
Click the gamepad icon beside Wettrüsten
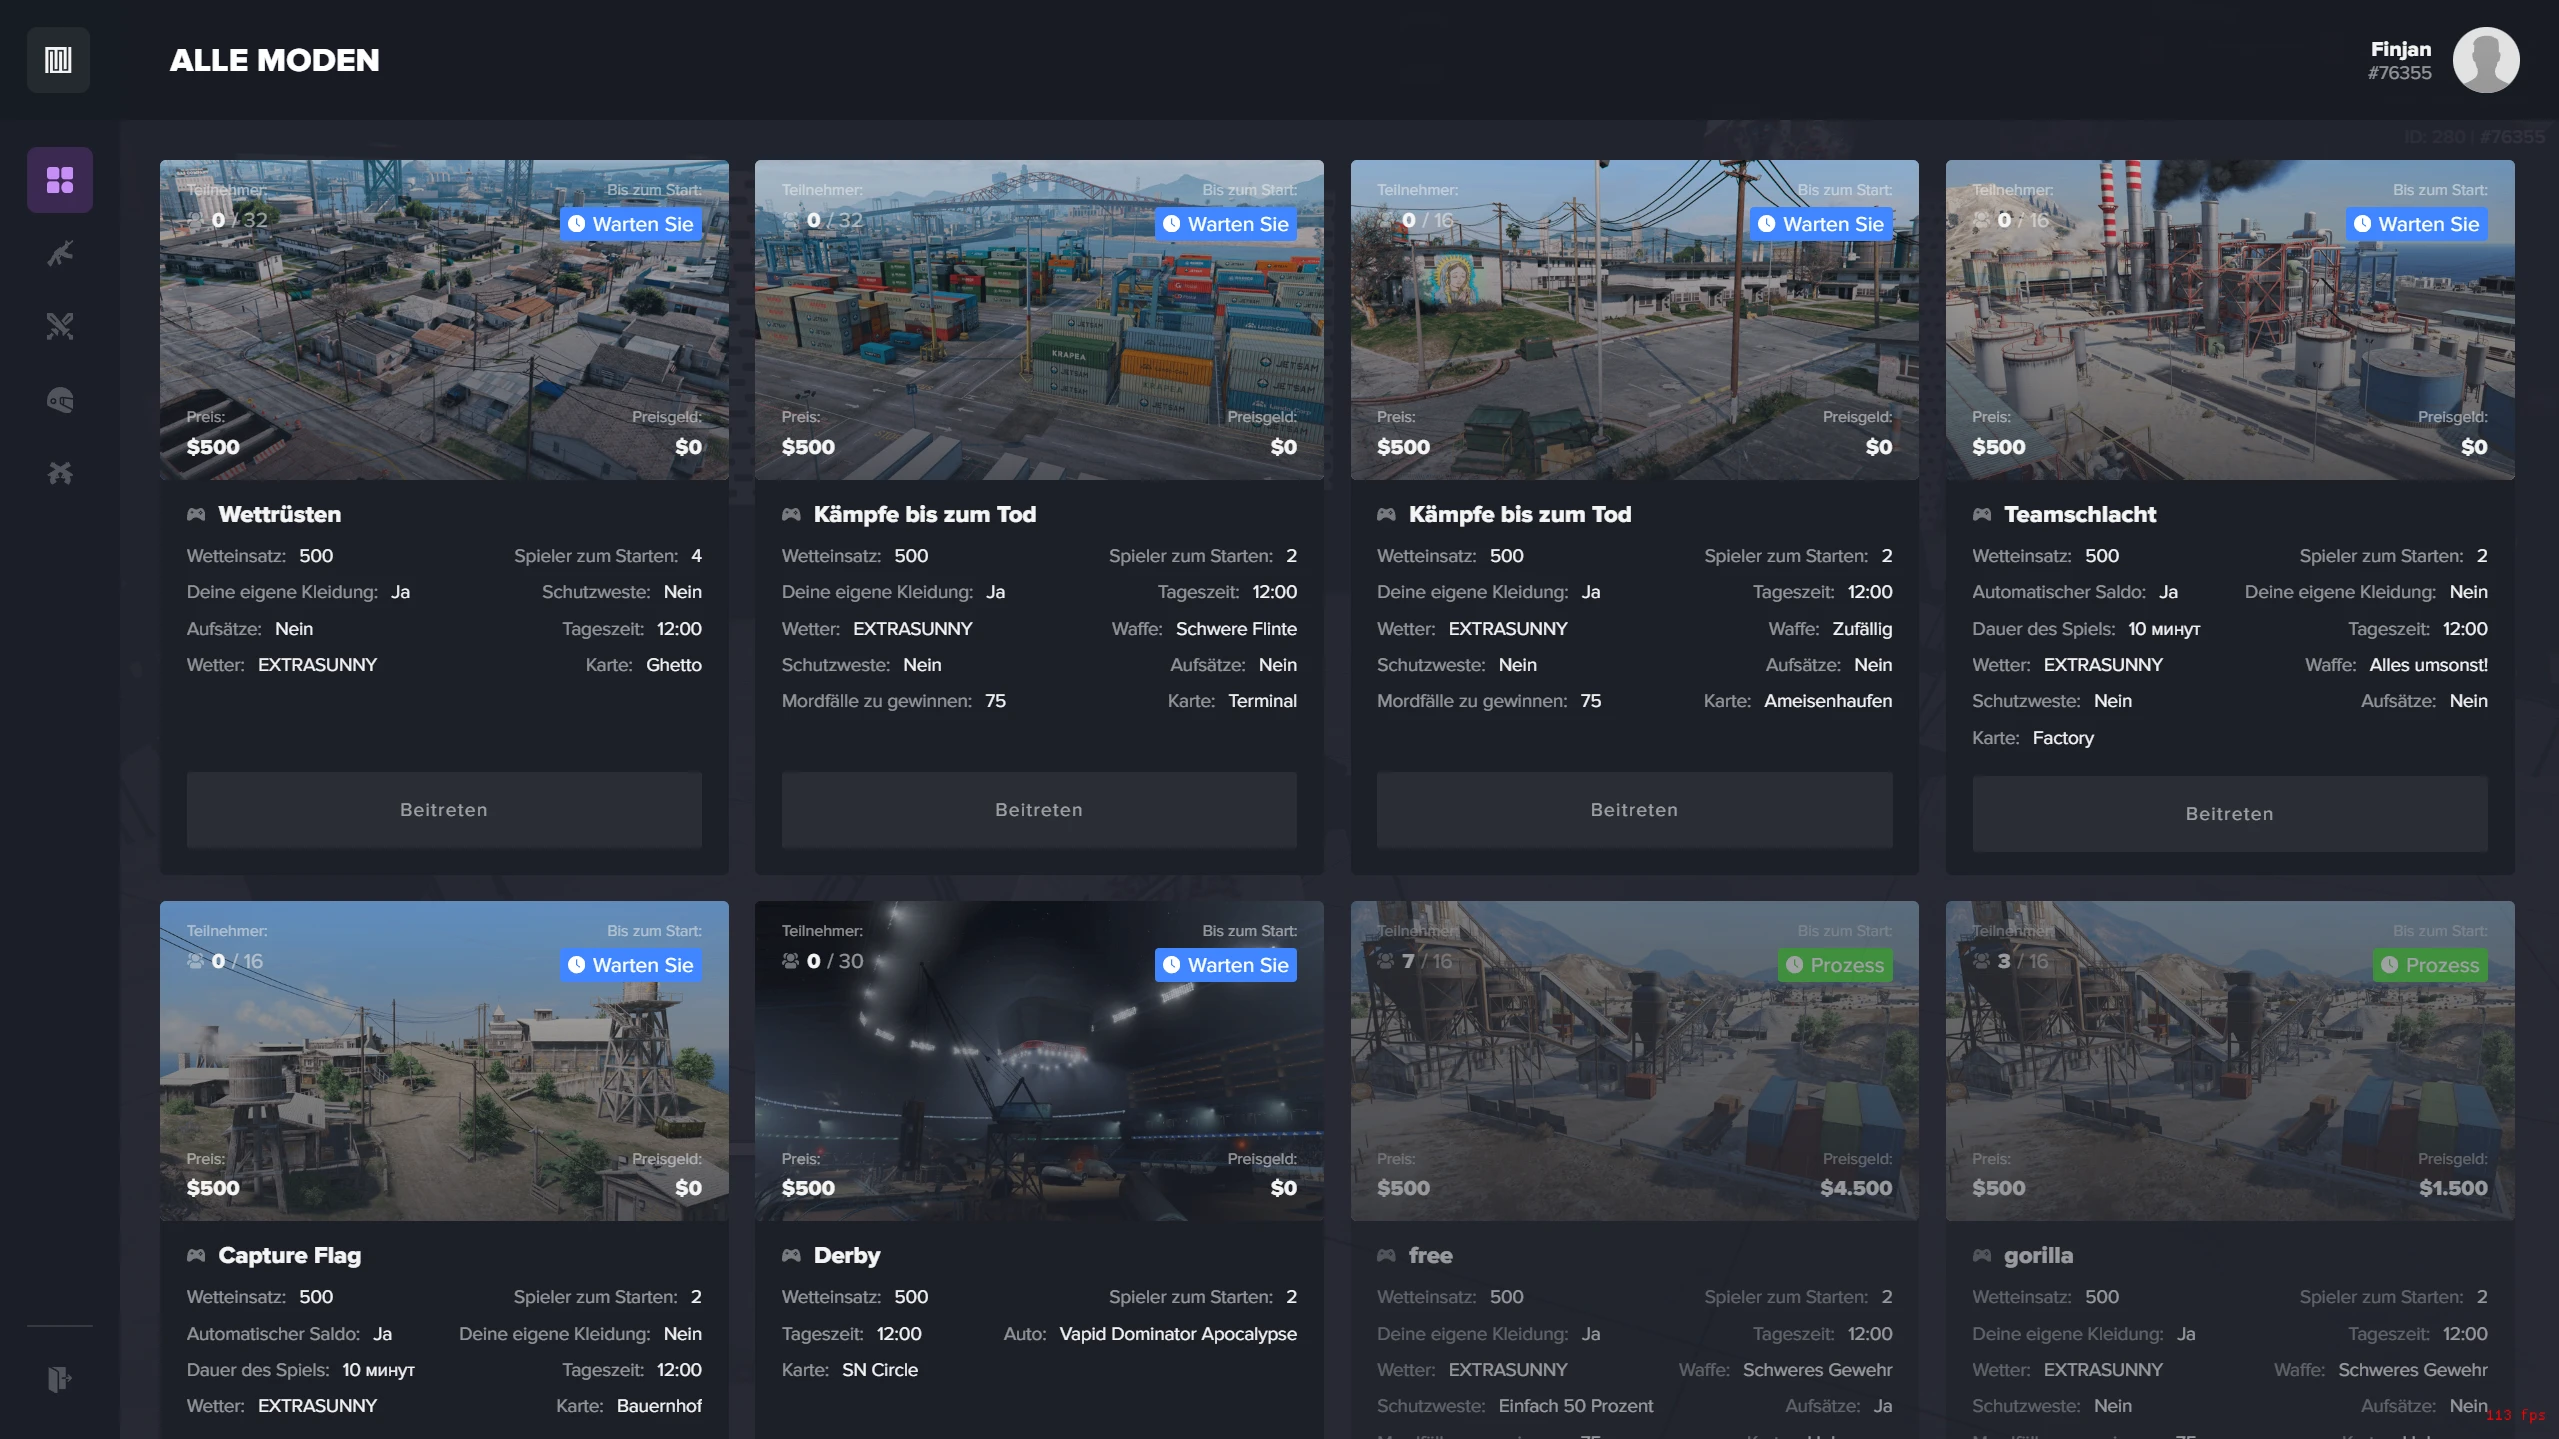tap(196, 514)
